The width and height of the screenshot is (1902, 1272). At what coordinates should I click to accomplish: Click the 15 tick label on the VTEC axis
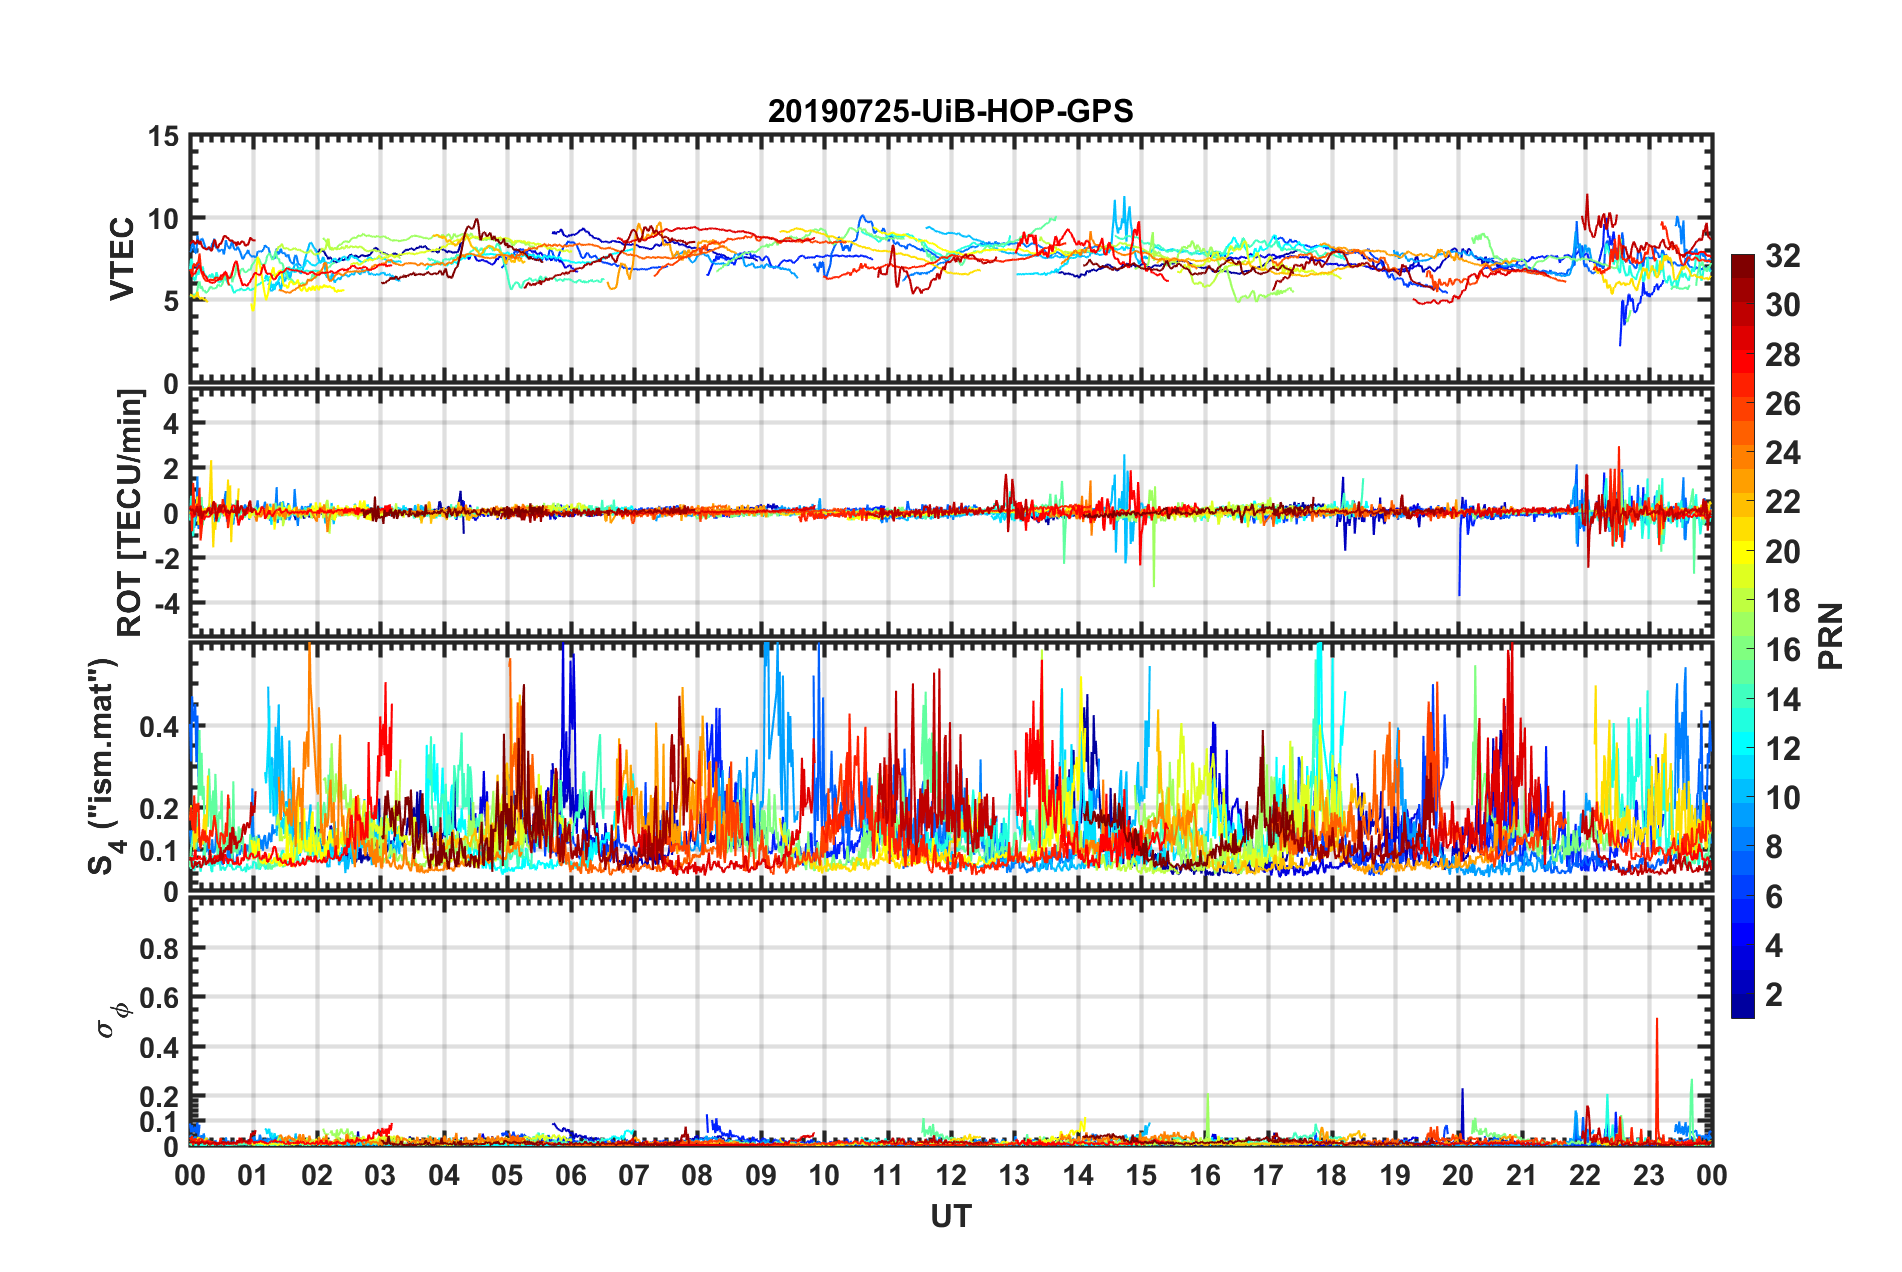[x=163, y=136]
